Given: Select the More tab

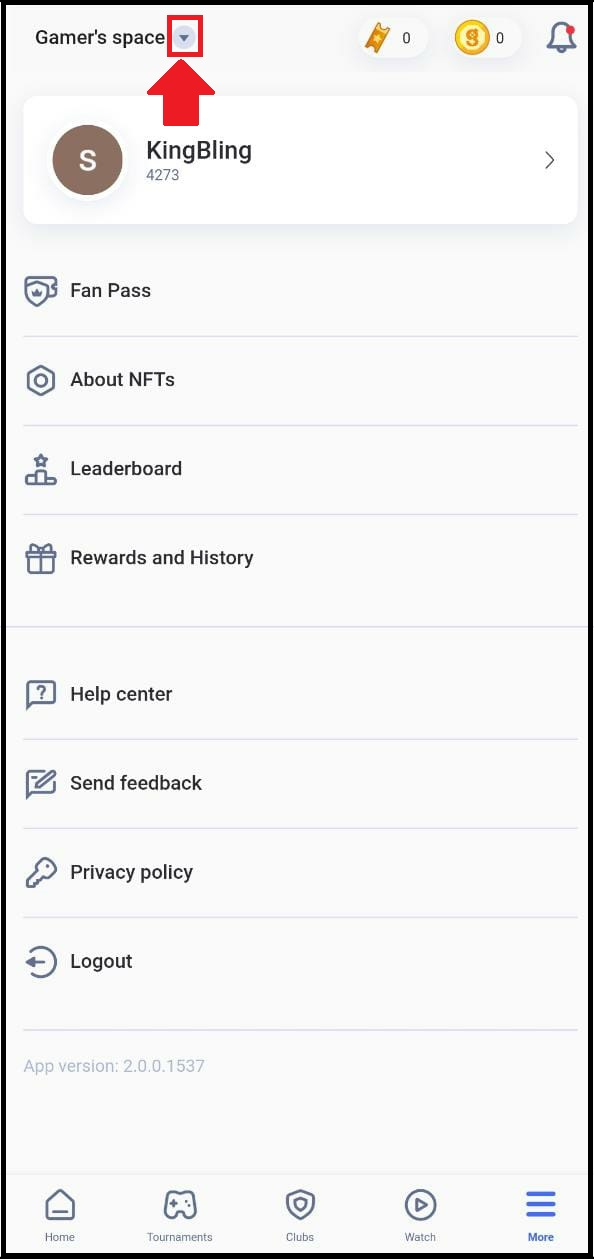Looking at the screenshot, I should [540, 1215].
